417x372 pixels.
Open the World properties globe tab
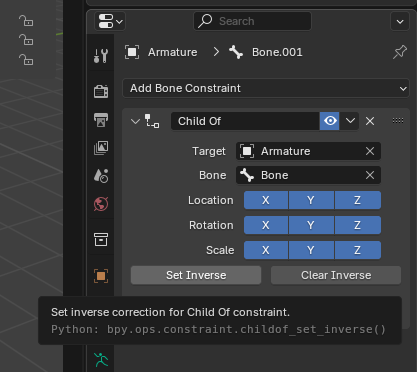coord(101,204)
